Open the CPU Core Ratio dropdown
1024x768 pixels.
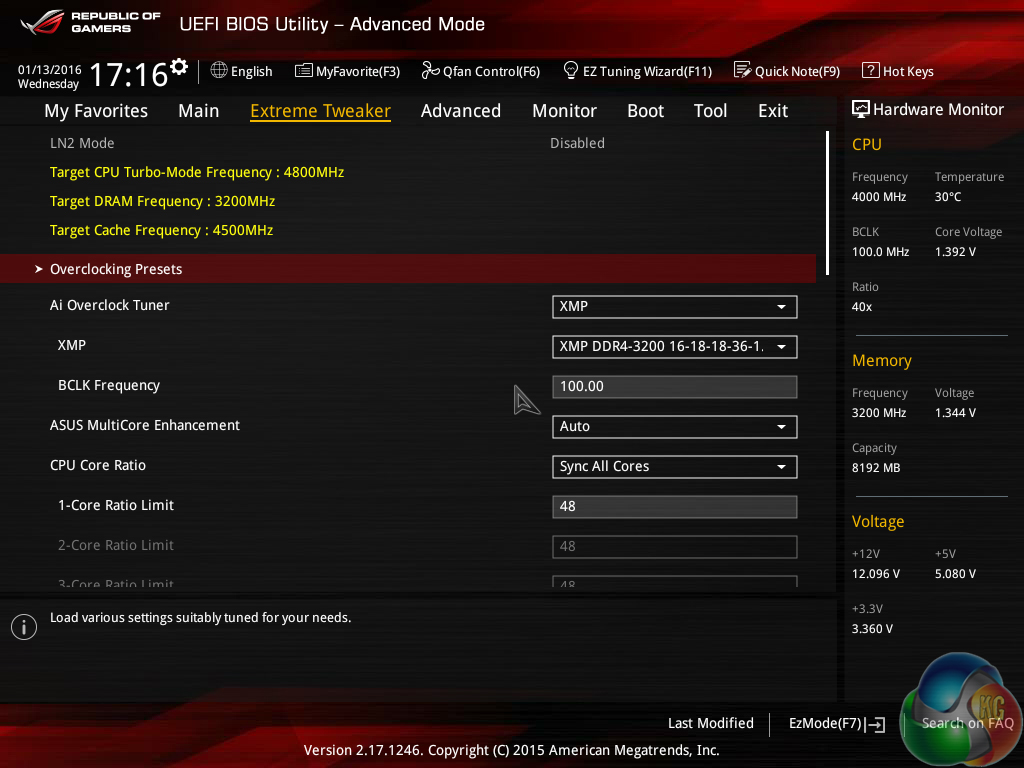[x=675, y=466]
